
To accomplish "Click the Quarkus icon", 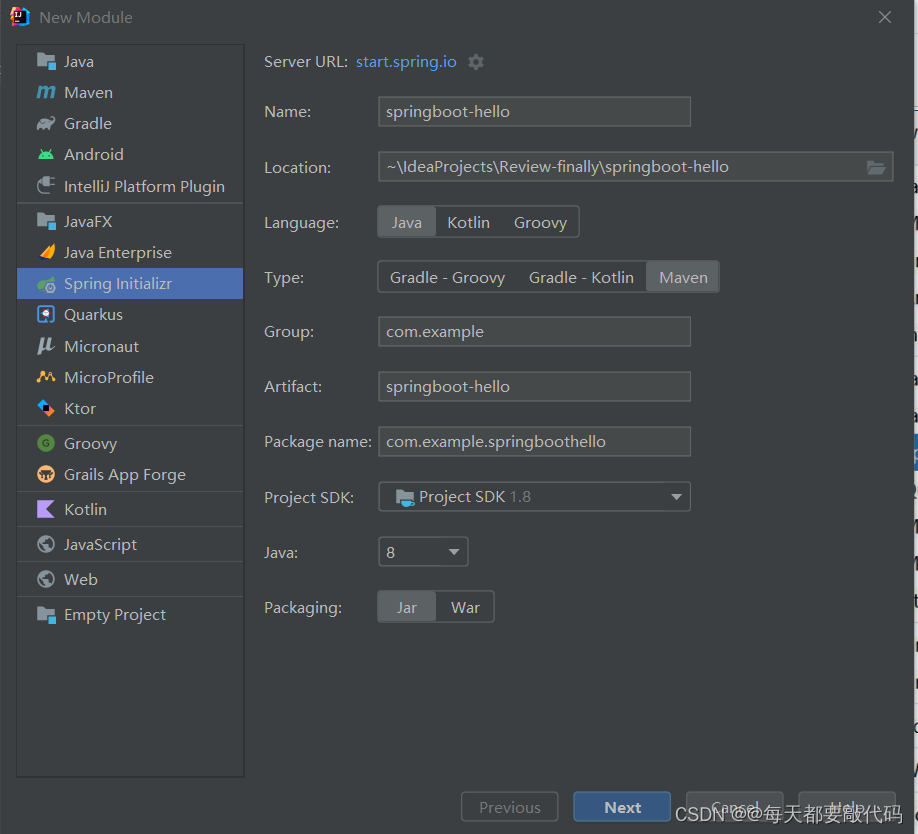I will click(46, 314).
